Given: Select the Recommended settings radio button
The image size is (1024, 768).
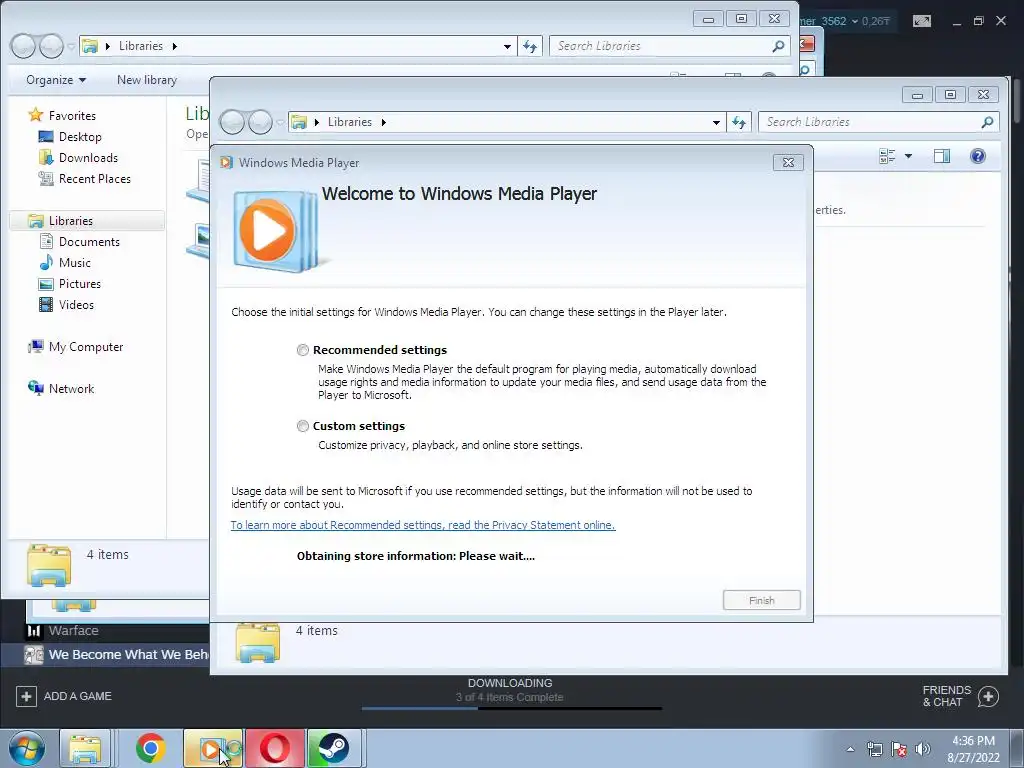Looking at the screenshot, I should (302, 350).
